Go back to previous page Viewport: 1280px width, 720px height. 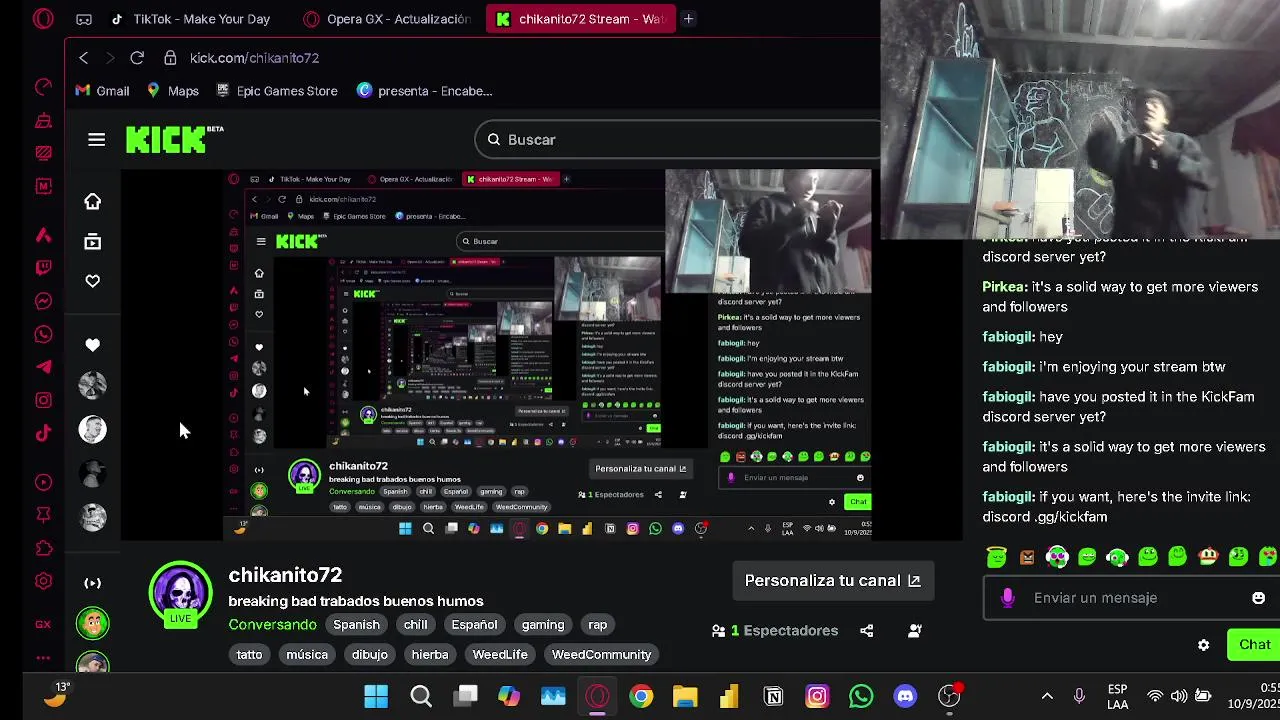pos(84,58)
